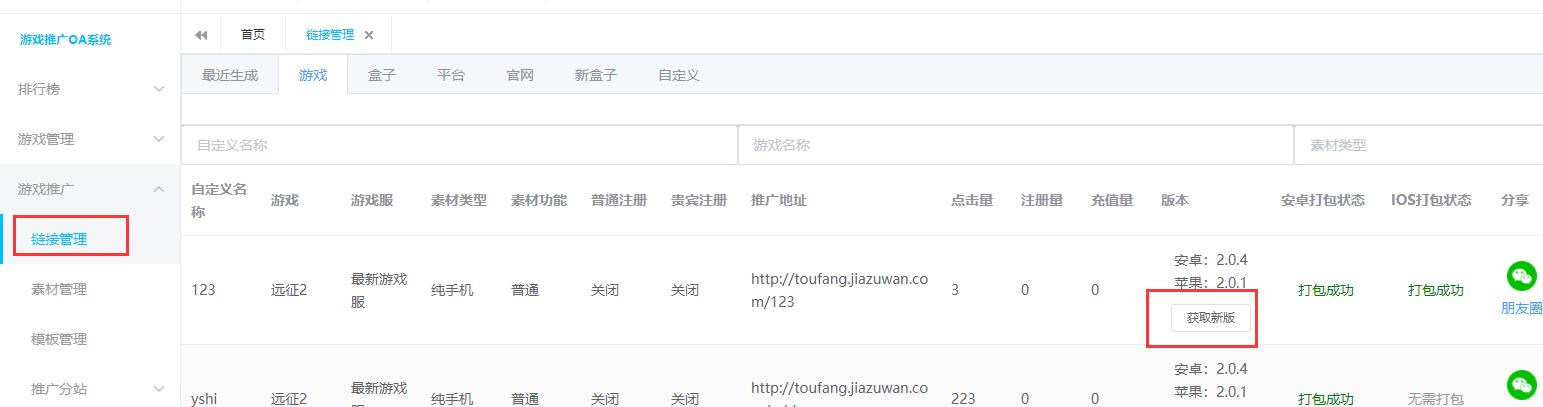1543x407 pixels.
Task: Open the 素材类型 filter field
Action: pyautogui.click(x=1418, y=145)
